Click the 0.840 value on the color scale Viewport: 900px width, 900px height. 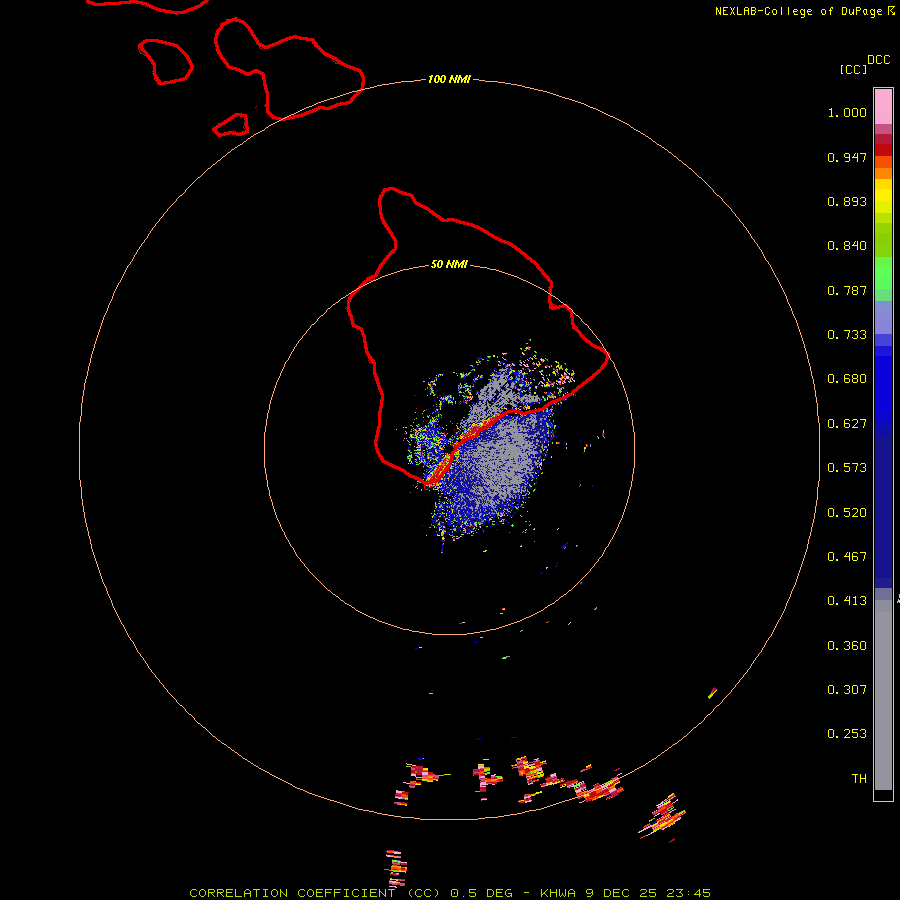pos(847,246)
